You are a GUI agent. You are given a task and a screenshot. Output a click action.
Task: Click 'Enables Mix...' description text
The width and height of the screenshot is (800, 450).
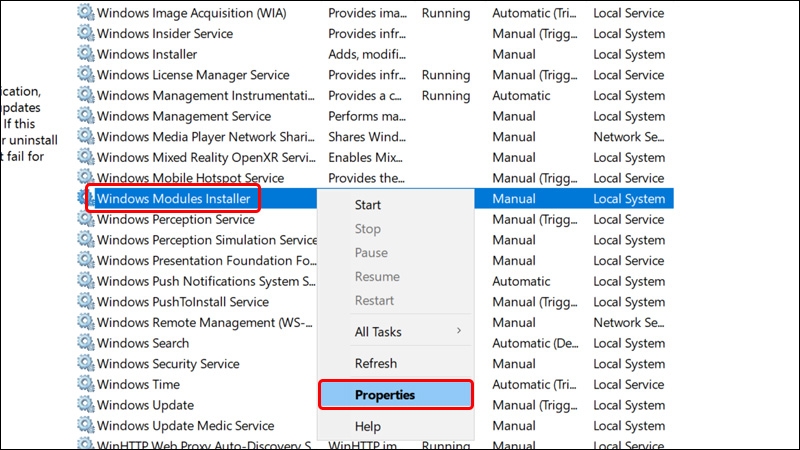click(x=365, y=158)
